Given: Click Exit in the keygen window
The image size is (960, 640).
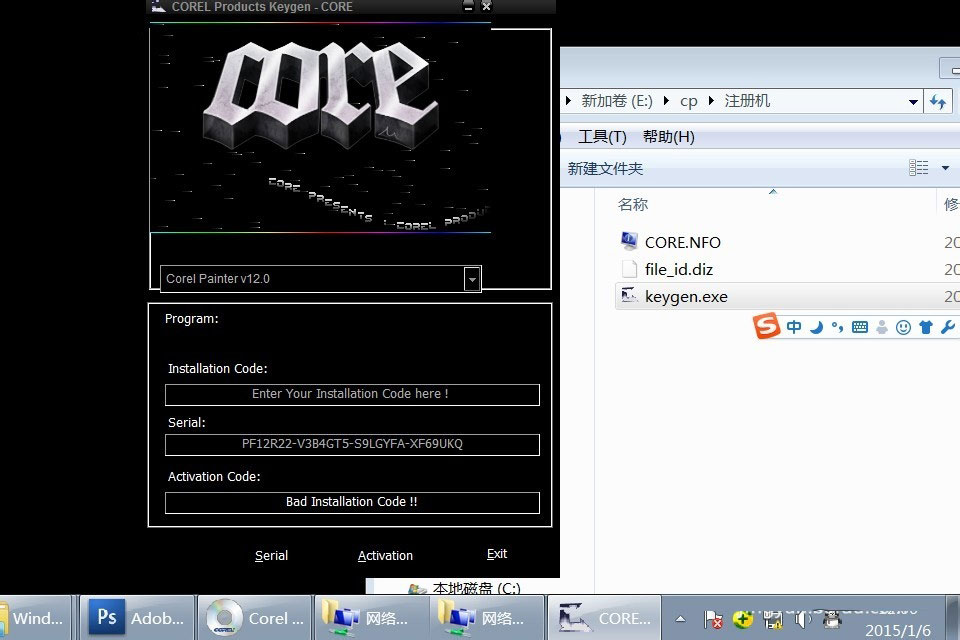Looking at the screenshot, I should click(497, 554).
